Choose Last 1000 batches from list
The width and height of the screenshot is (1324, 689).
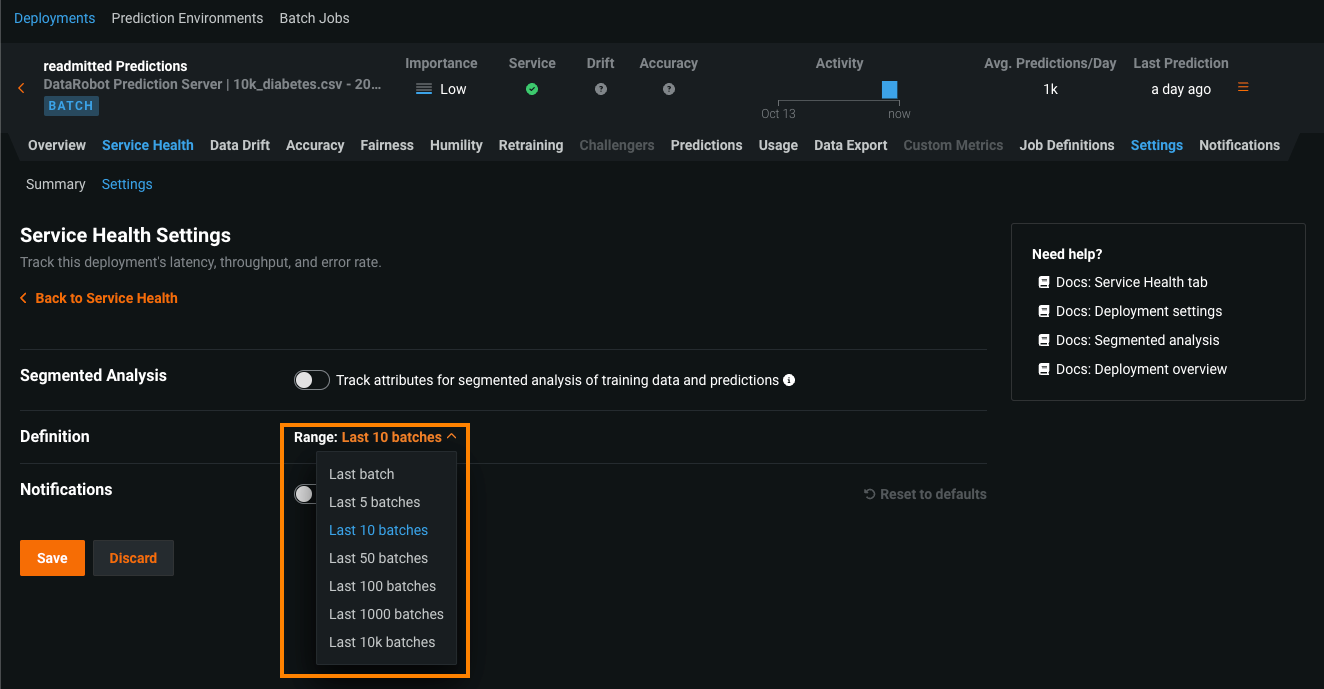pyautogui.click(x=386, y=614)
